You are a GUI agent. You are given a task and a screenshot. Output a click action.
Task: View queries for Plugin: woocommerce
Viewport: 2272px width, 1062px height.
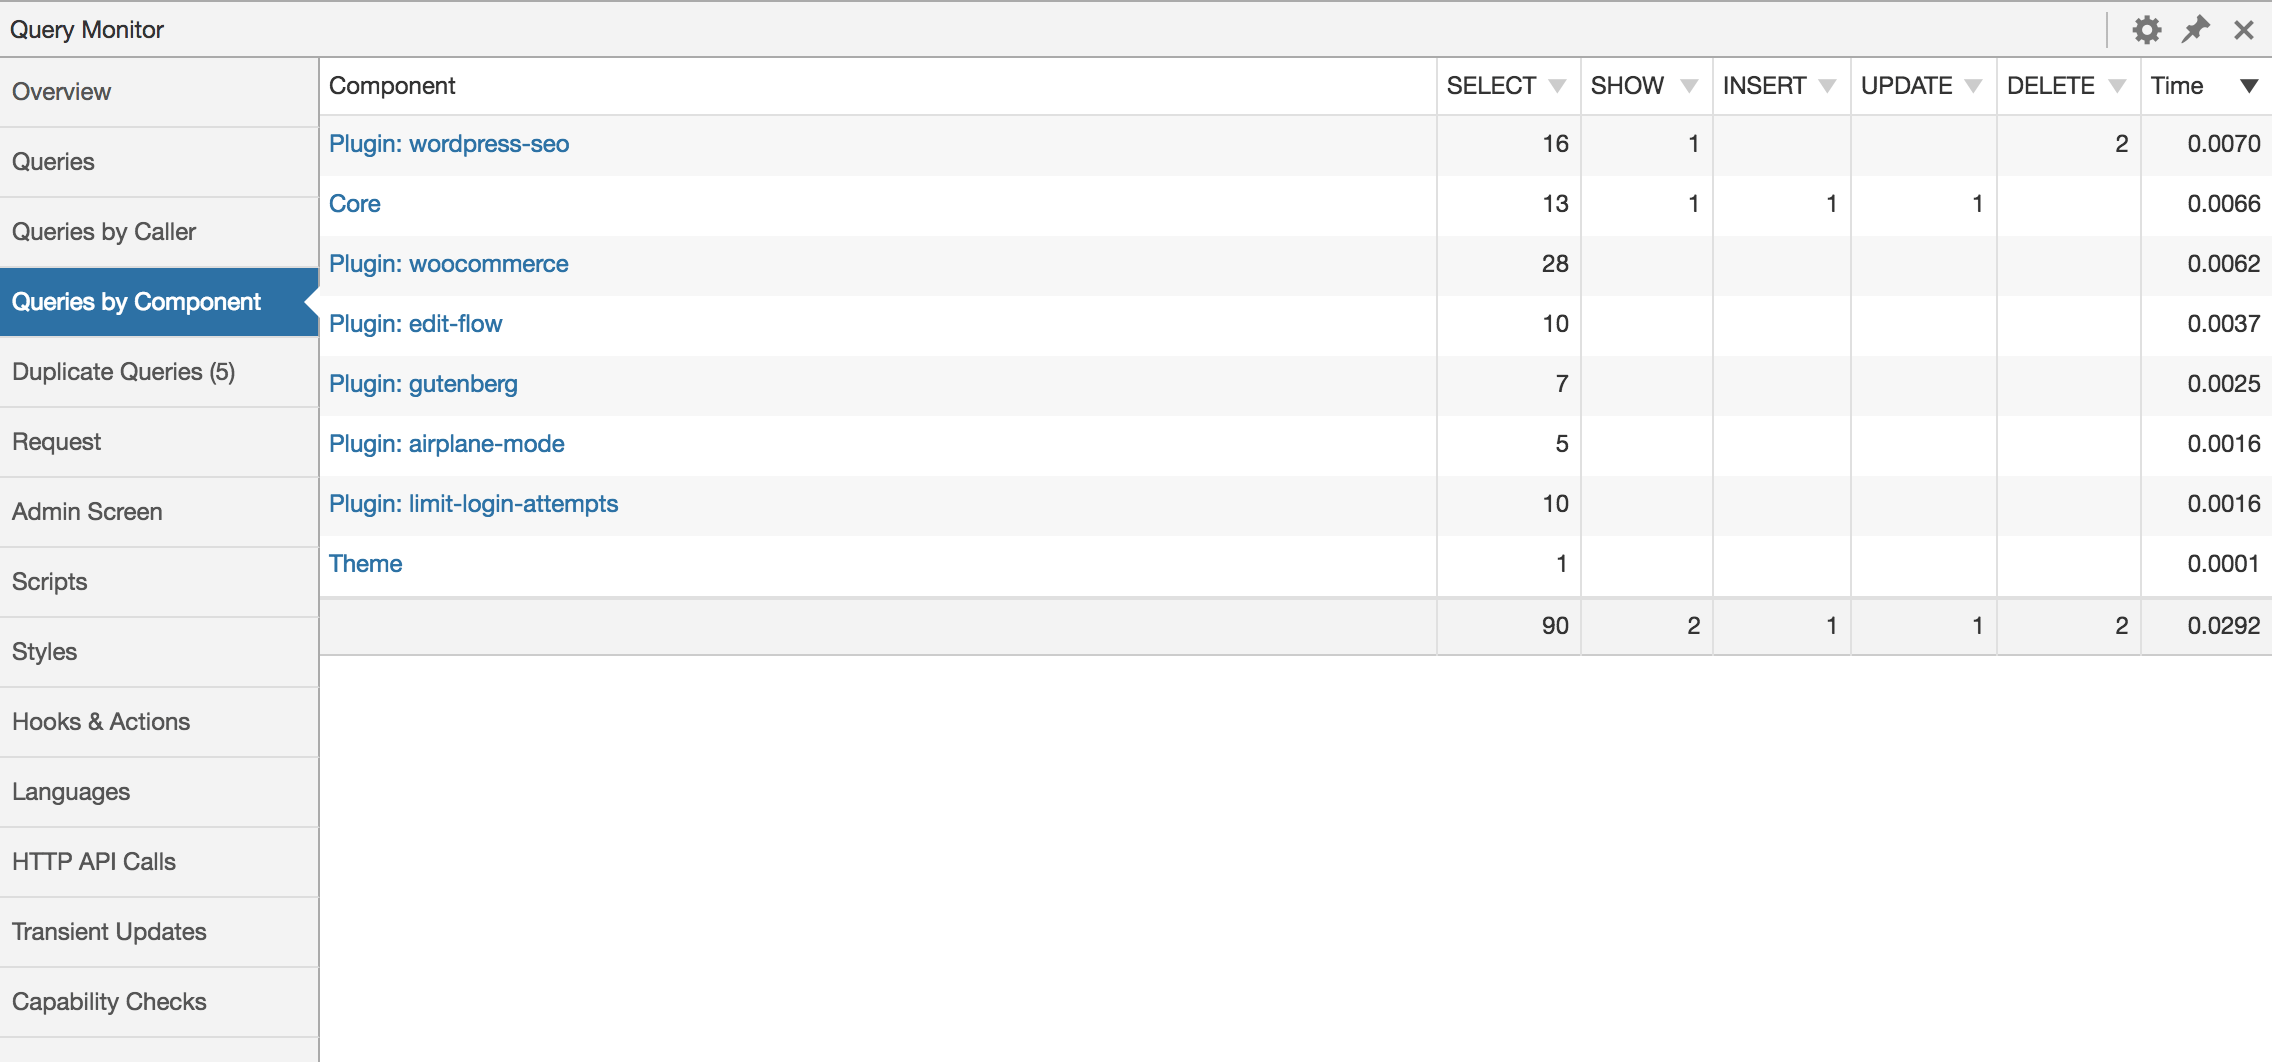[x=448, y=263]
